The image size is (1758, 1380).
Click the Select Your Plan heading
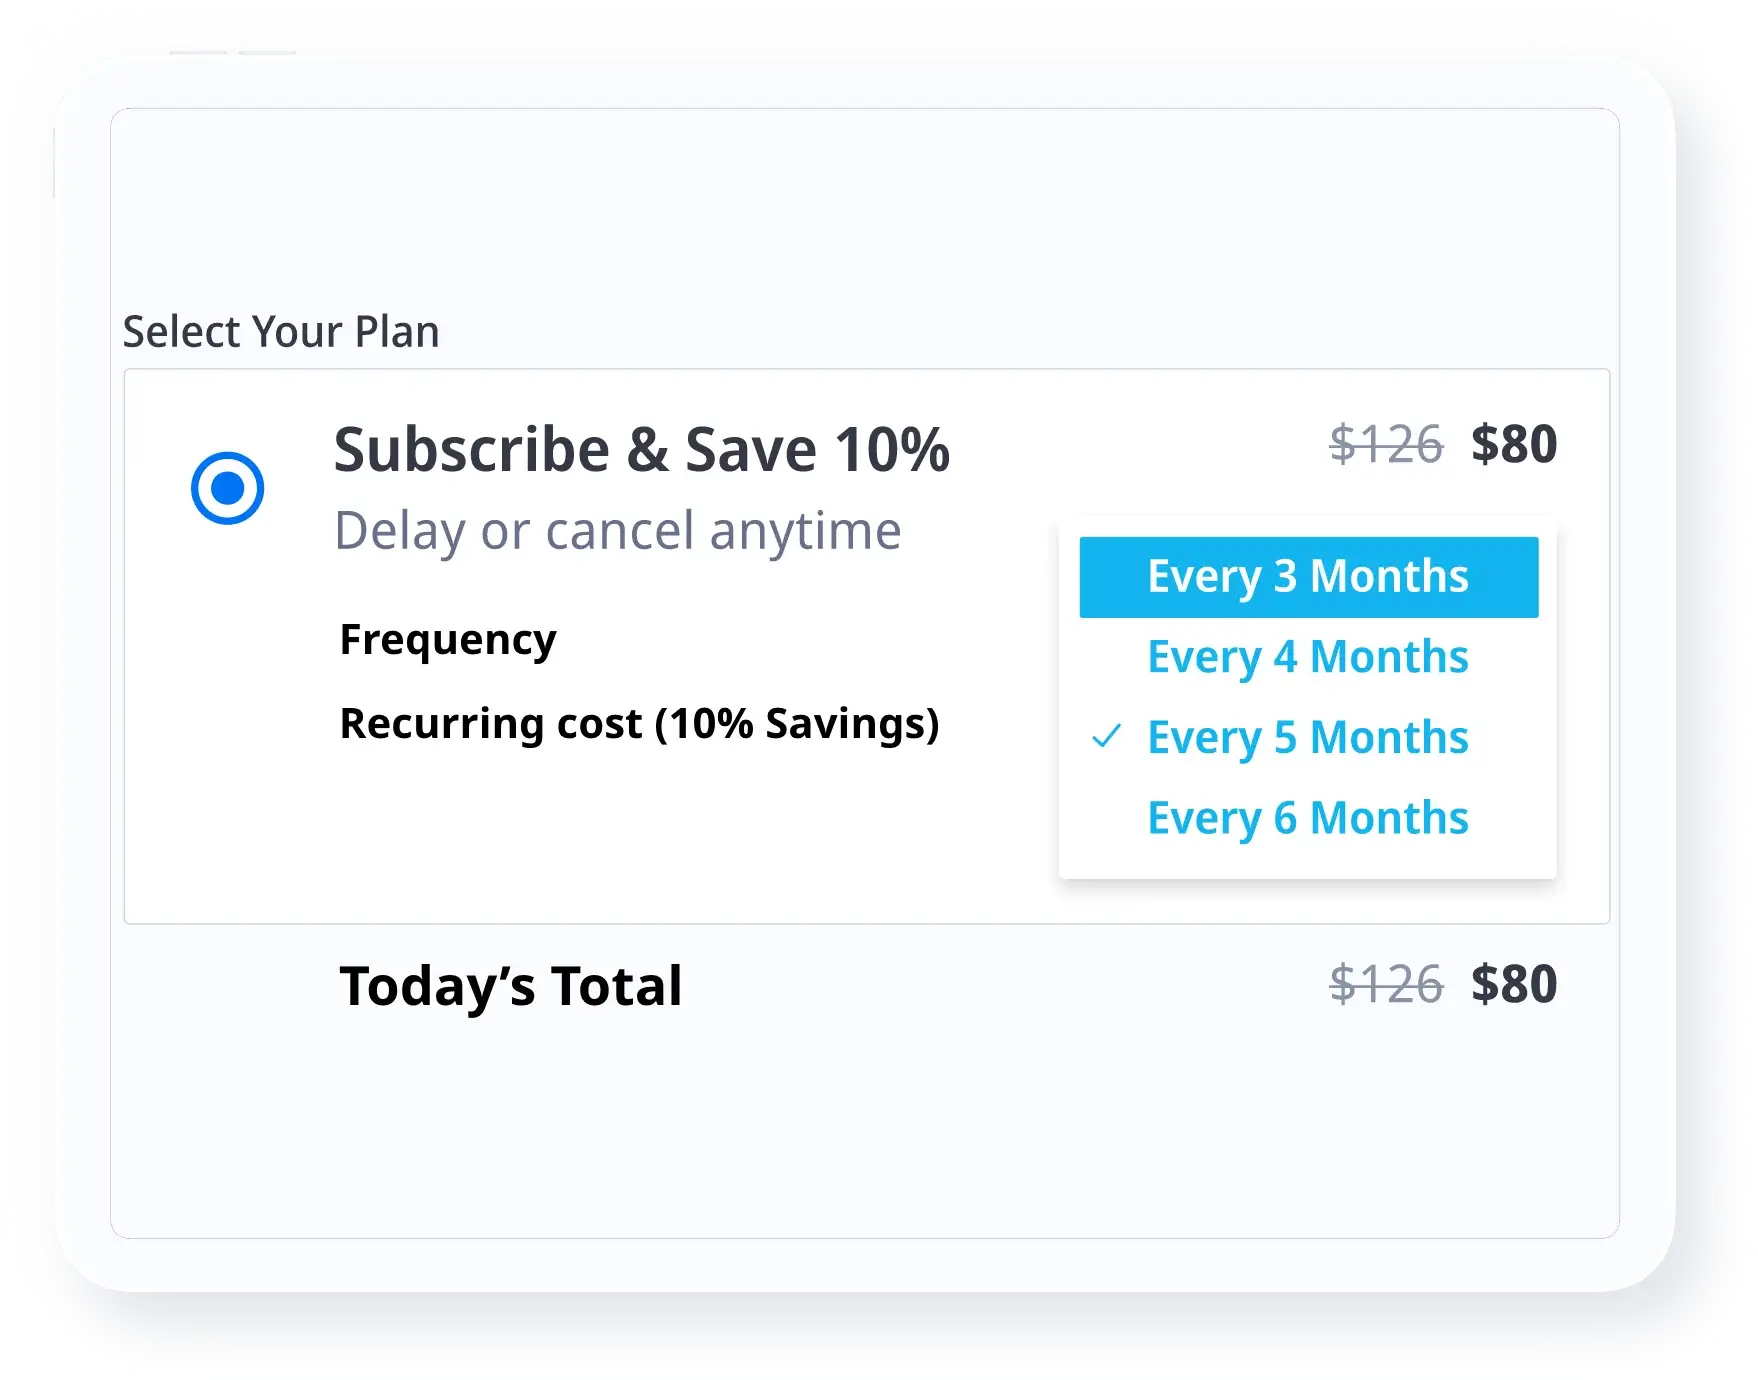[281, 332]
